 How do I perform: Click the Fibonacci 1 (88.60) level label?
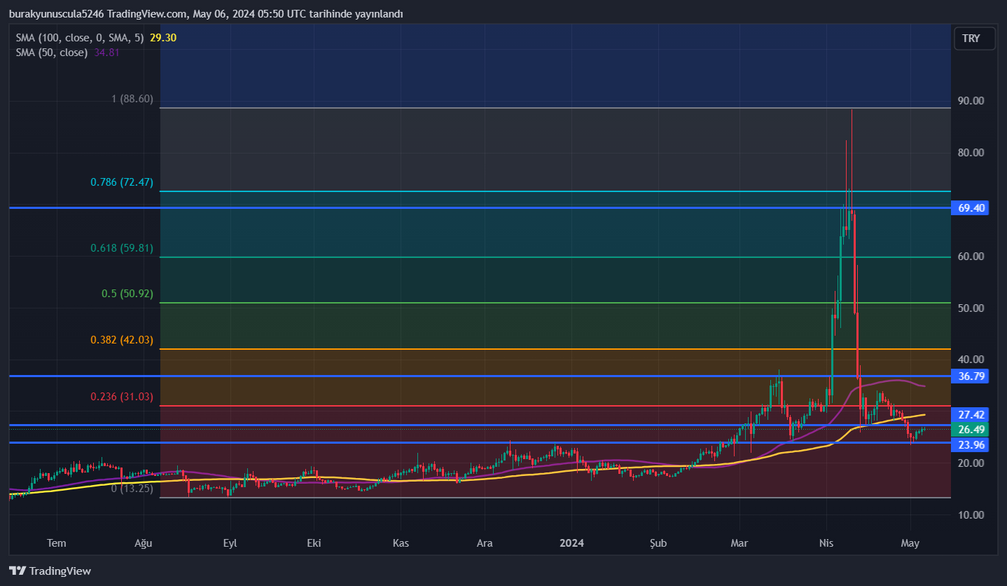(x=132, y=99)
